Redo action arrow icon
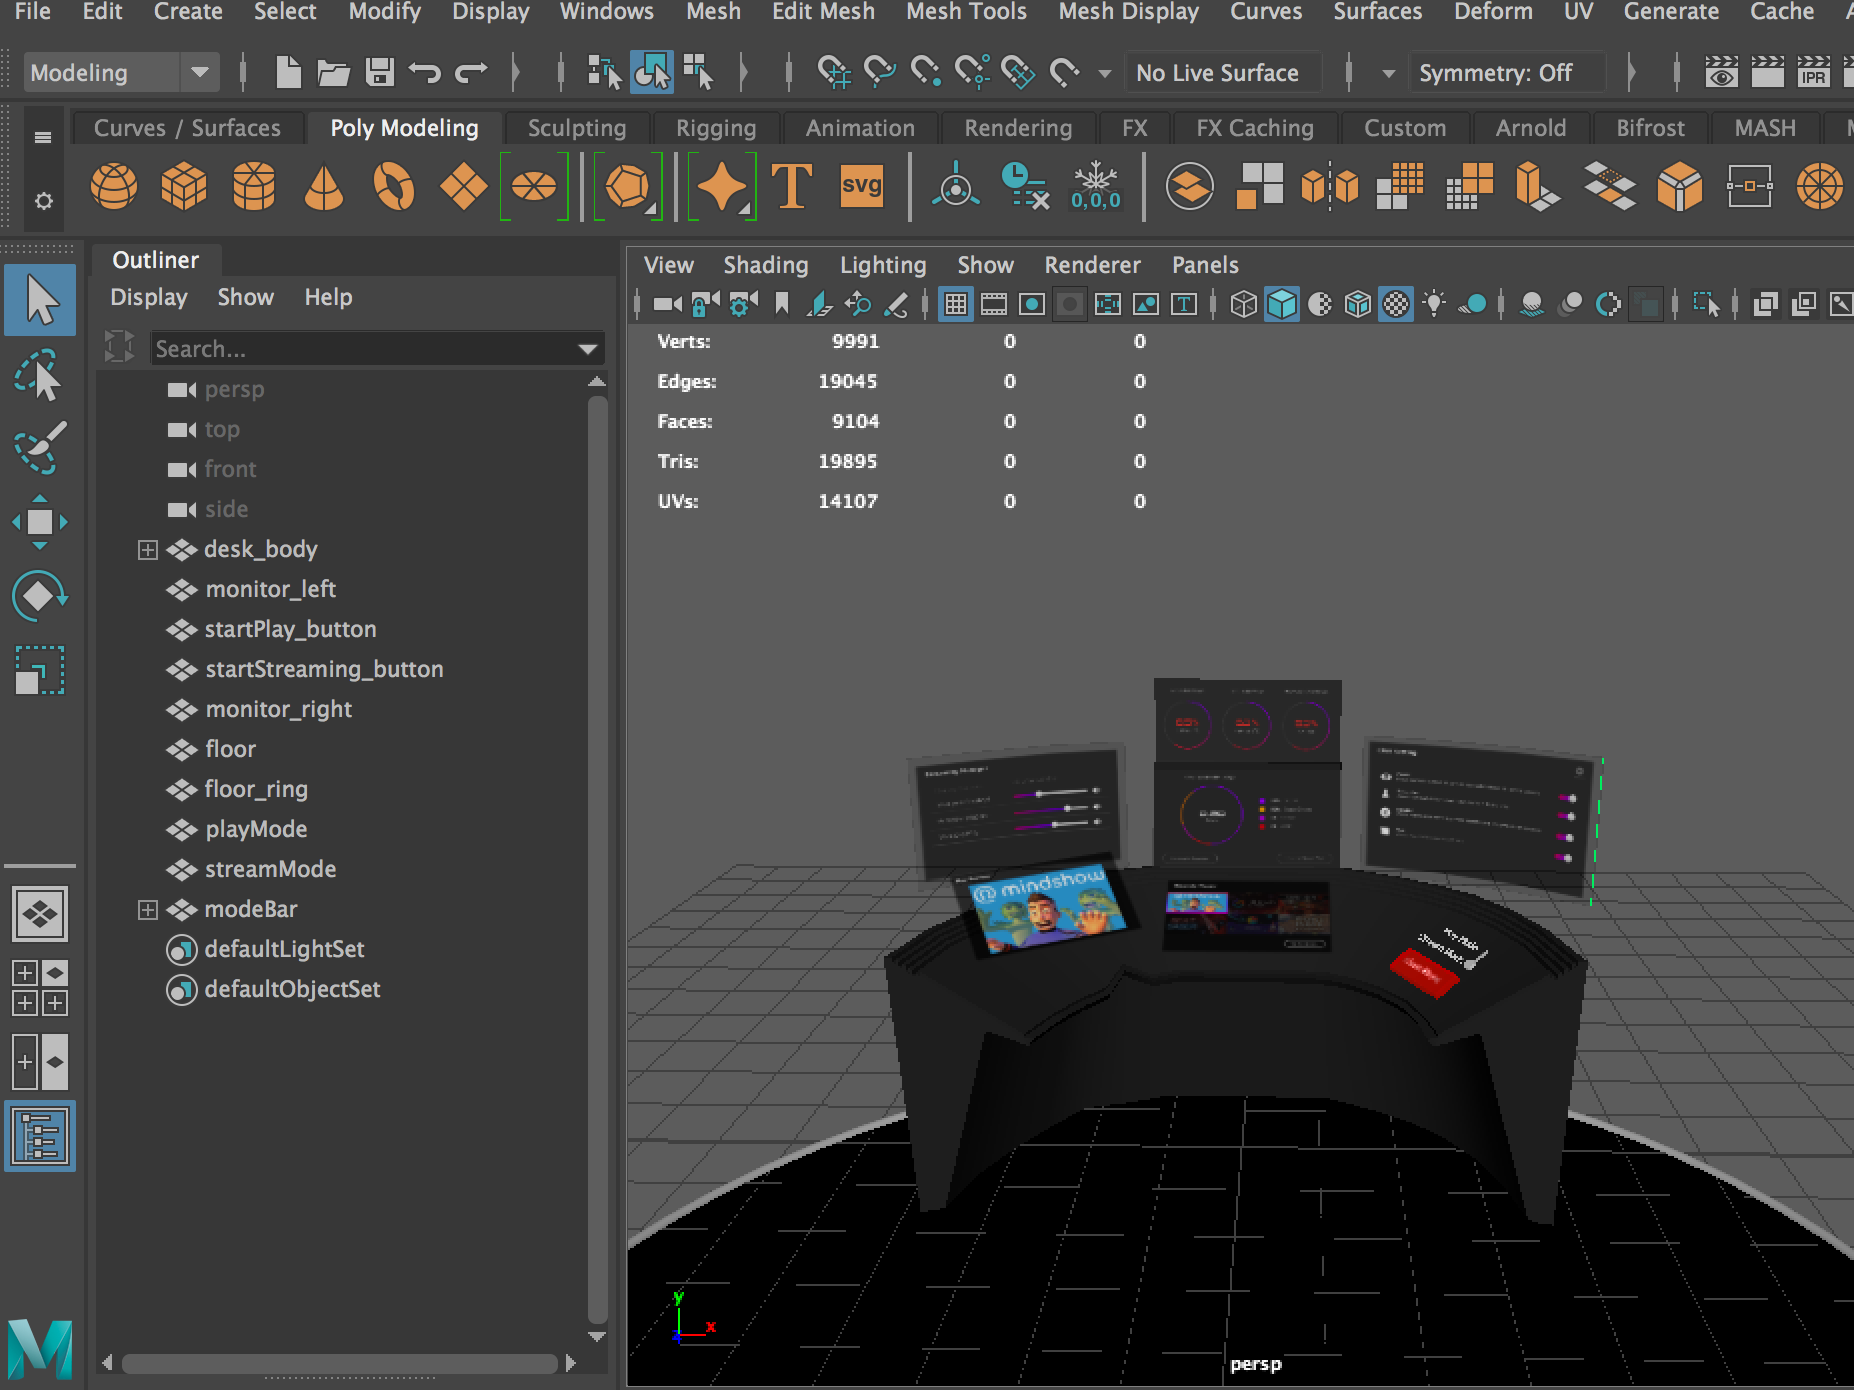The image size is (1854, 1390). [x=471, y=72]
